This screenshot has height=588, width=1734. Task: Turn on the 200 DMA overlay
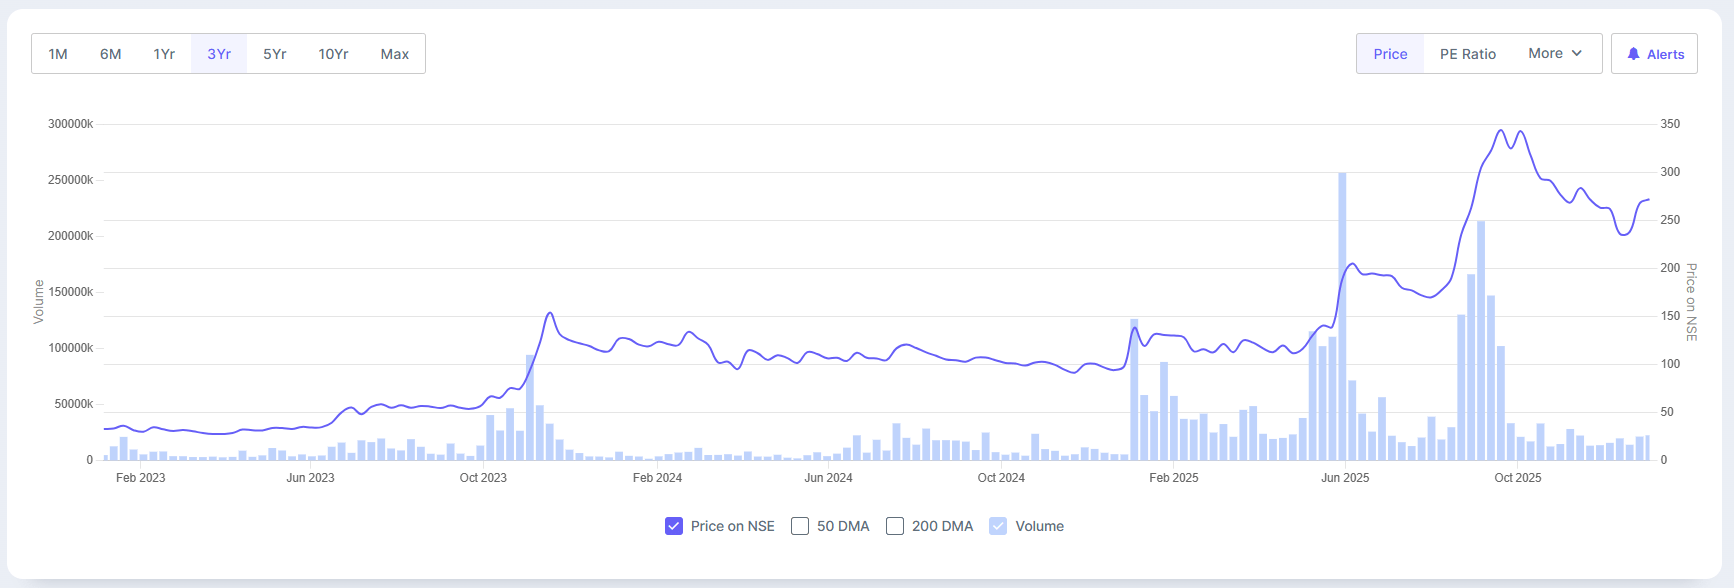coord(895,526)
